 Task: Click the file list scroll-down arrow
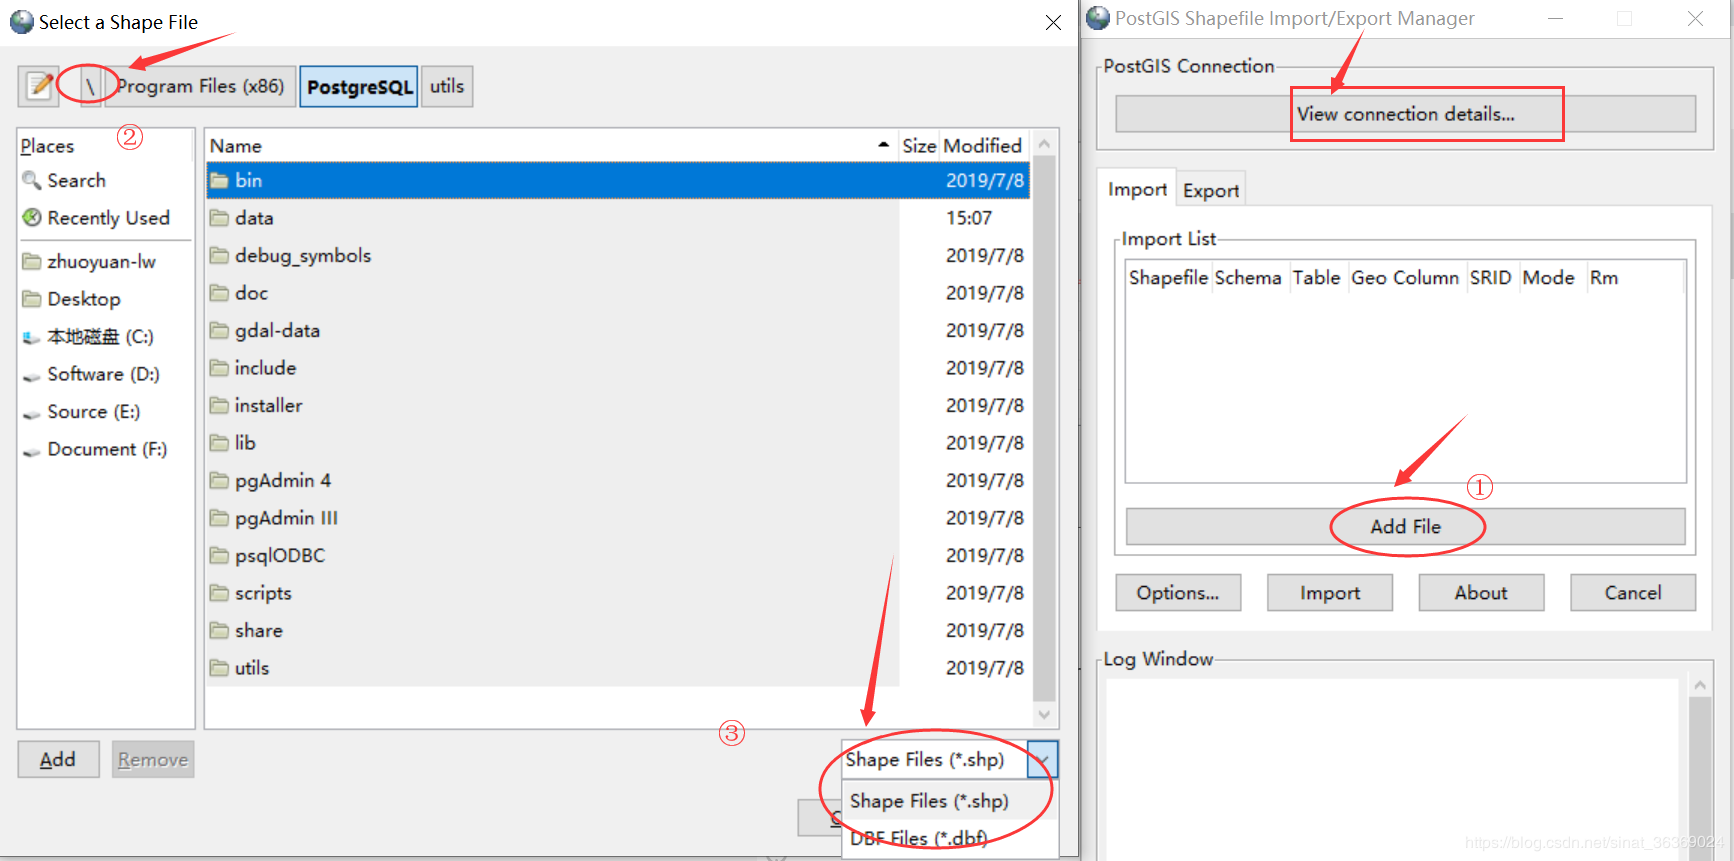pos(1044,714)
